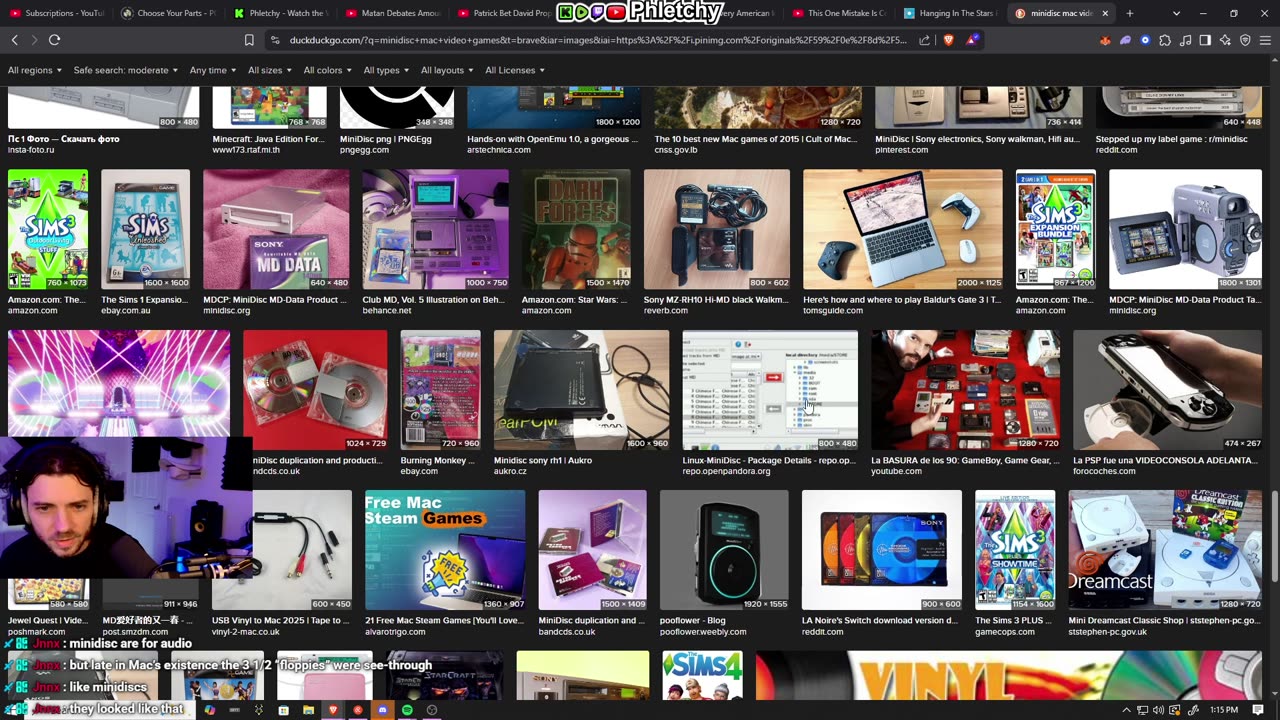
Task: Switch to the Choose Your Parts tab
Action: click(170, 13)
